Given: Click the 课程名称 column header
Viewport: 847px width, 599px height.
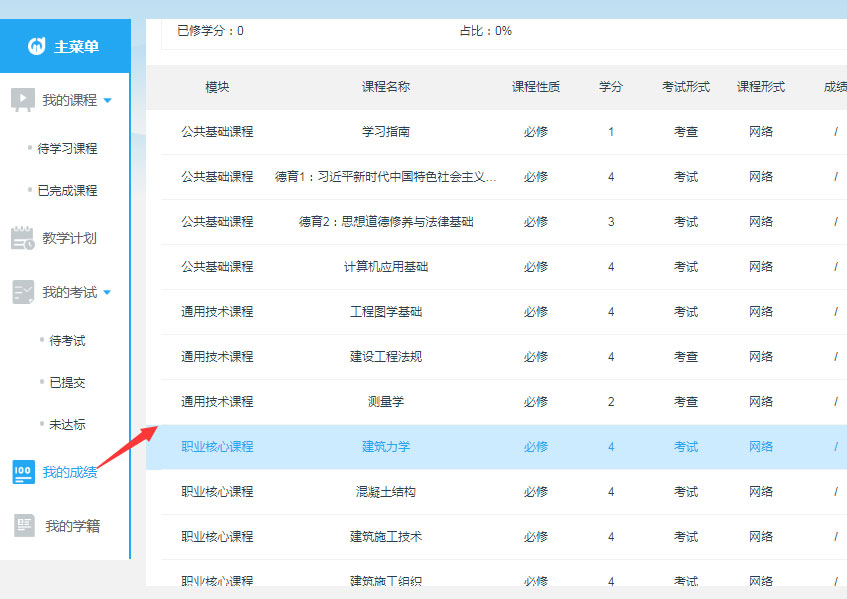Looking at the screenshot, I should [x=386, y=87].
